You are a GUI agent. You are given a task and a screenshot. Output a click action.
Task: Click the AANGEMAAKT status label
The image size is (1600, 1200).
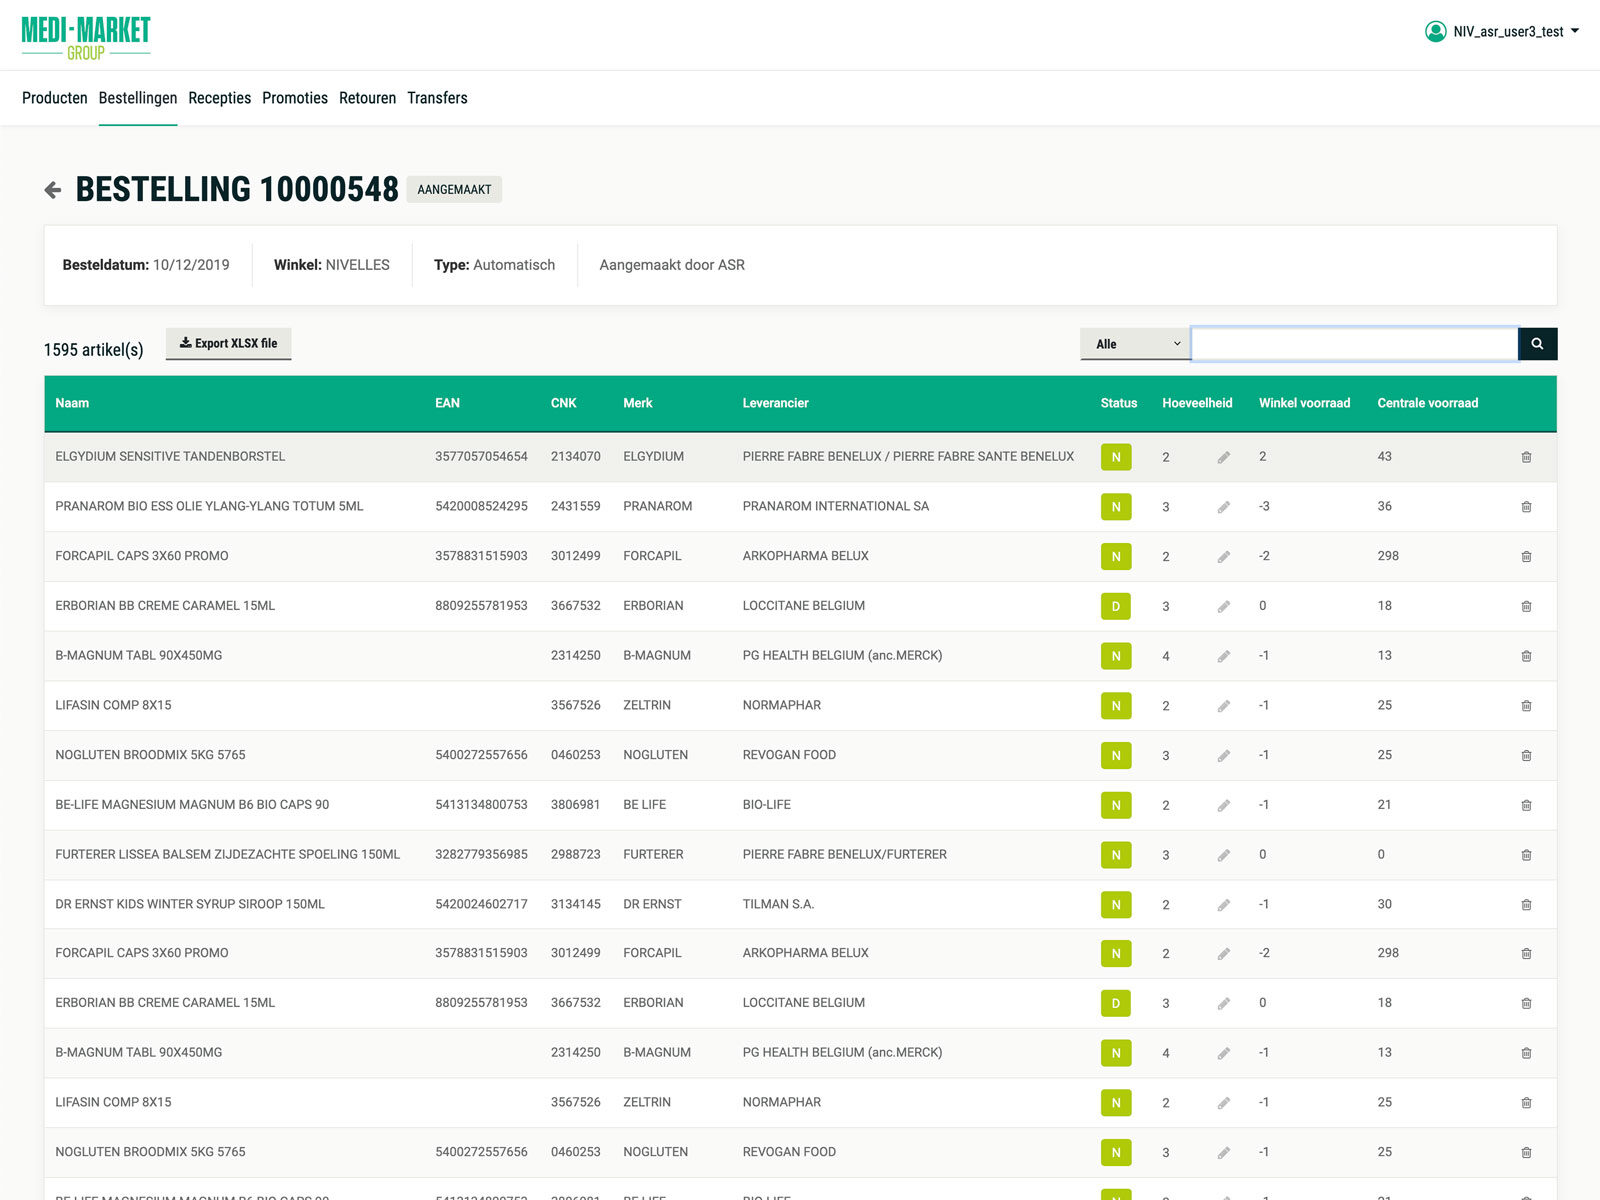coord(455,189)
